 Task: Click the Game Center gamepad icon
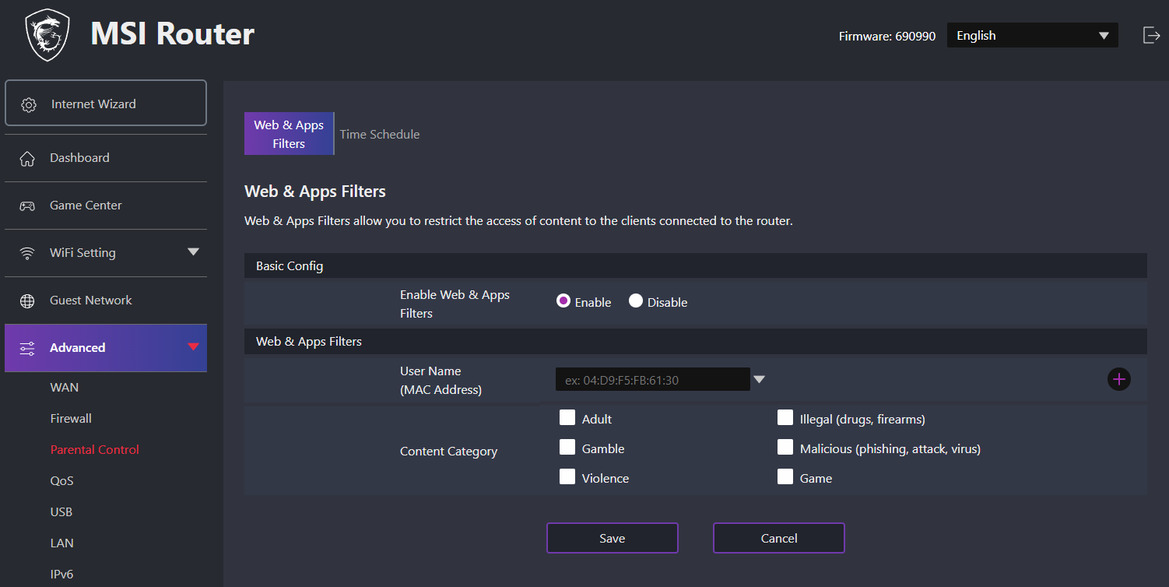pos(28,206)
